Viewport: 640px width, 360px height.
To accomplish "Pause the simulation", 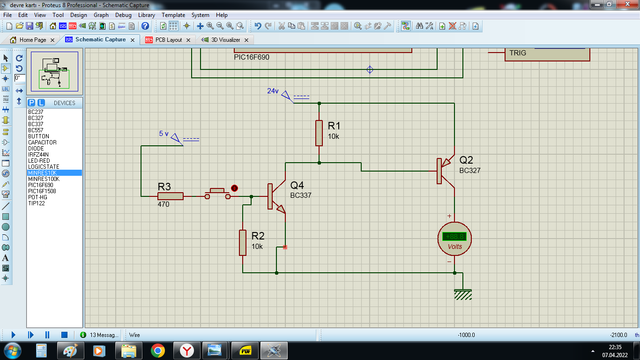I will tap(47, 335).
